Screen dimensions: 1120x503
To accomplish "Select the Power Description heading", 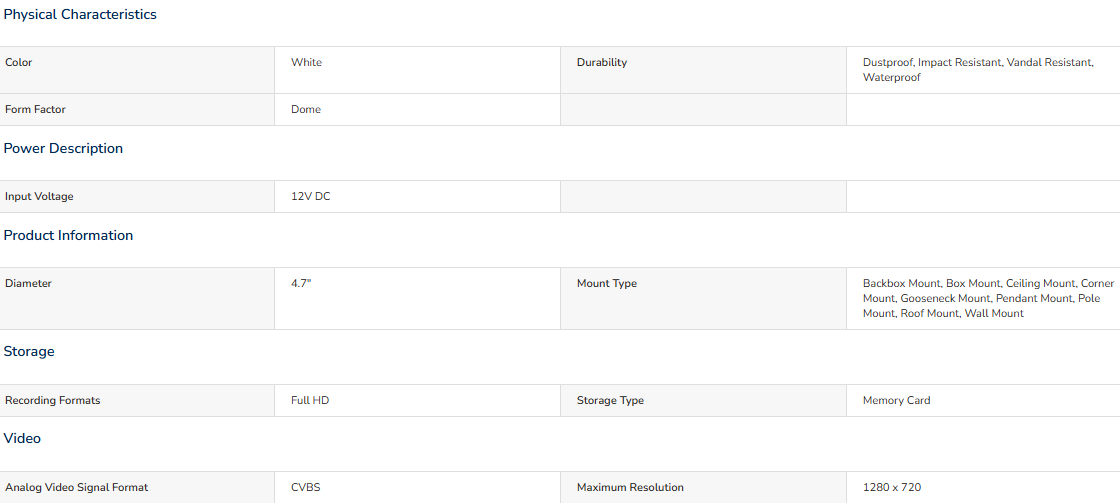I will click(x=63, y=149).
